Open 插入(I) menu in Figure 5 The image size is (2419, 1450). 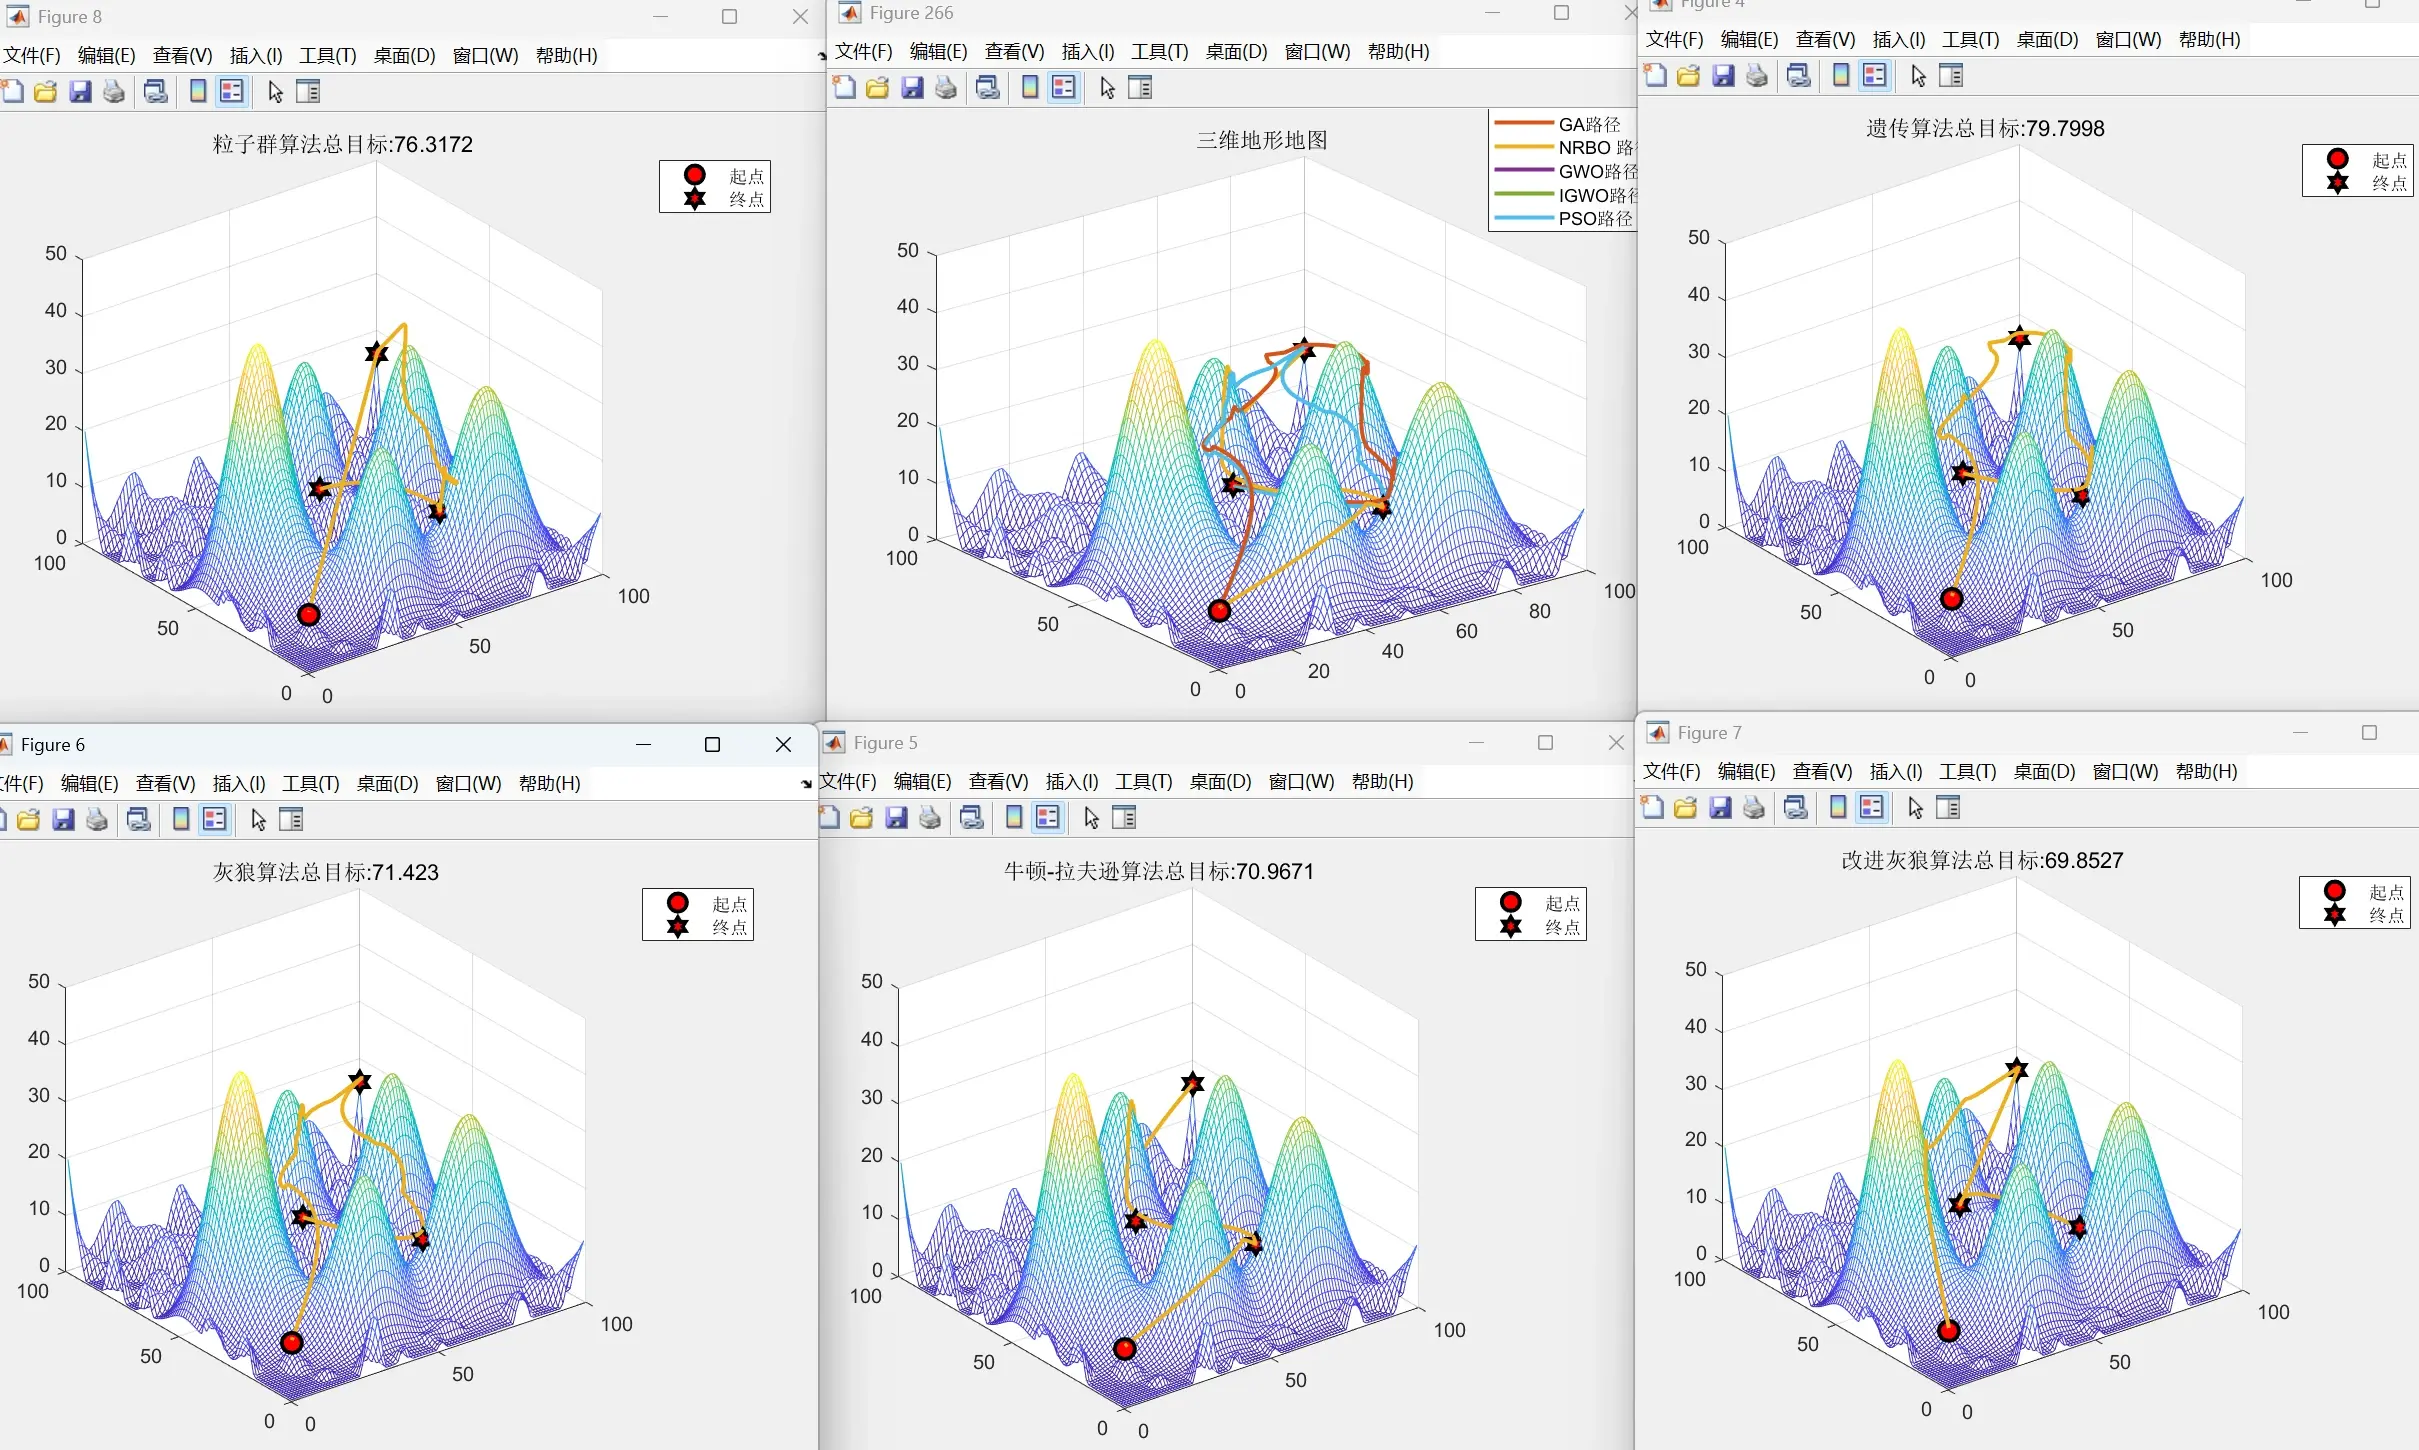(x=1071, y=782)
